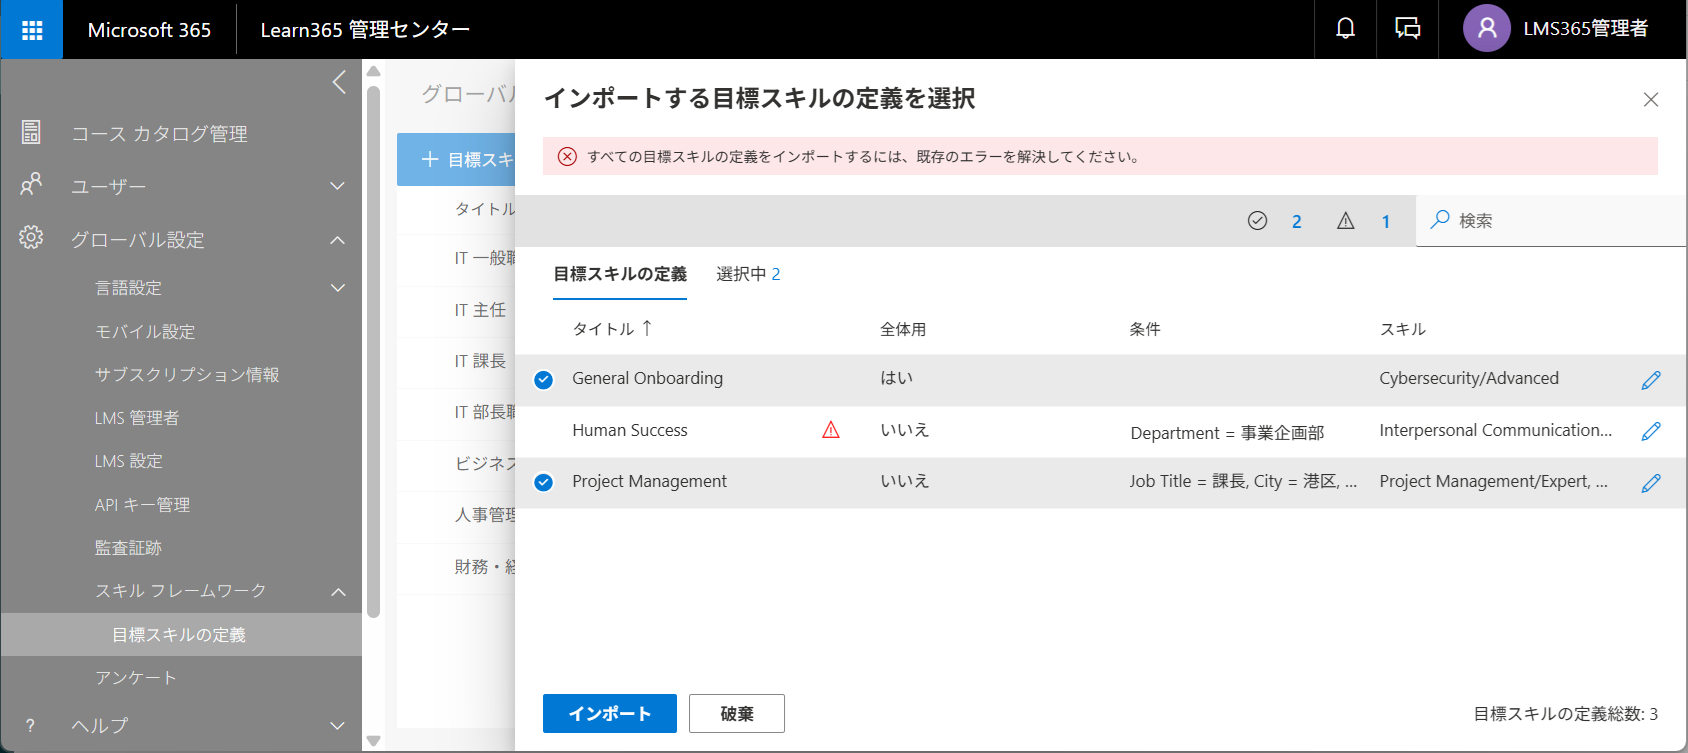Open サブスクリプション情報 in the sidebar

point(187,374)
